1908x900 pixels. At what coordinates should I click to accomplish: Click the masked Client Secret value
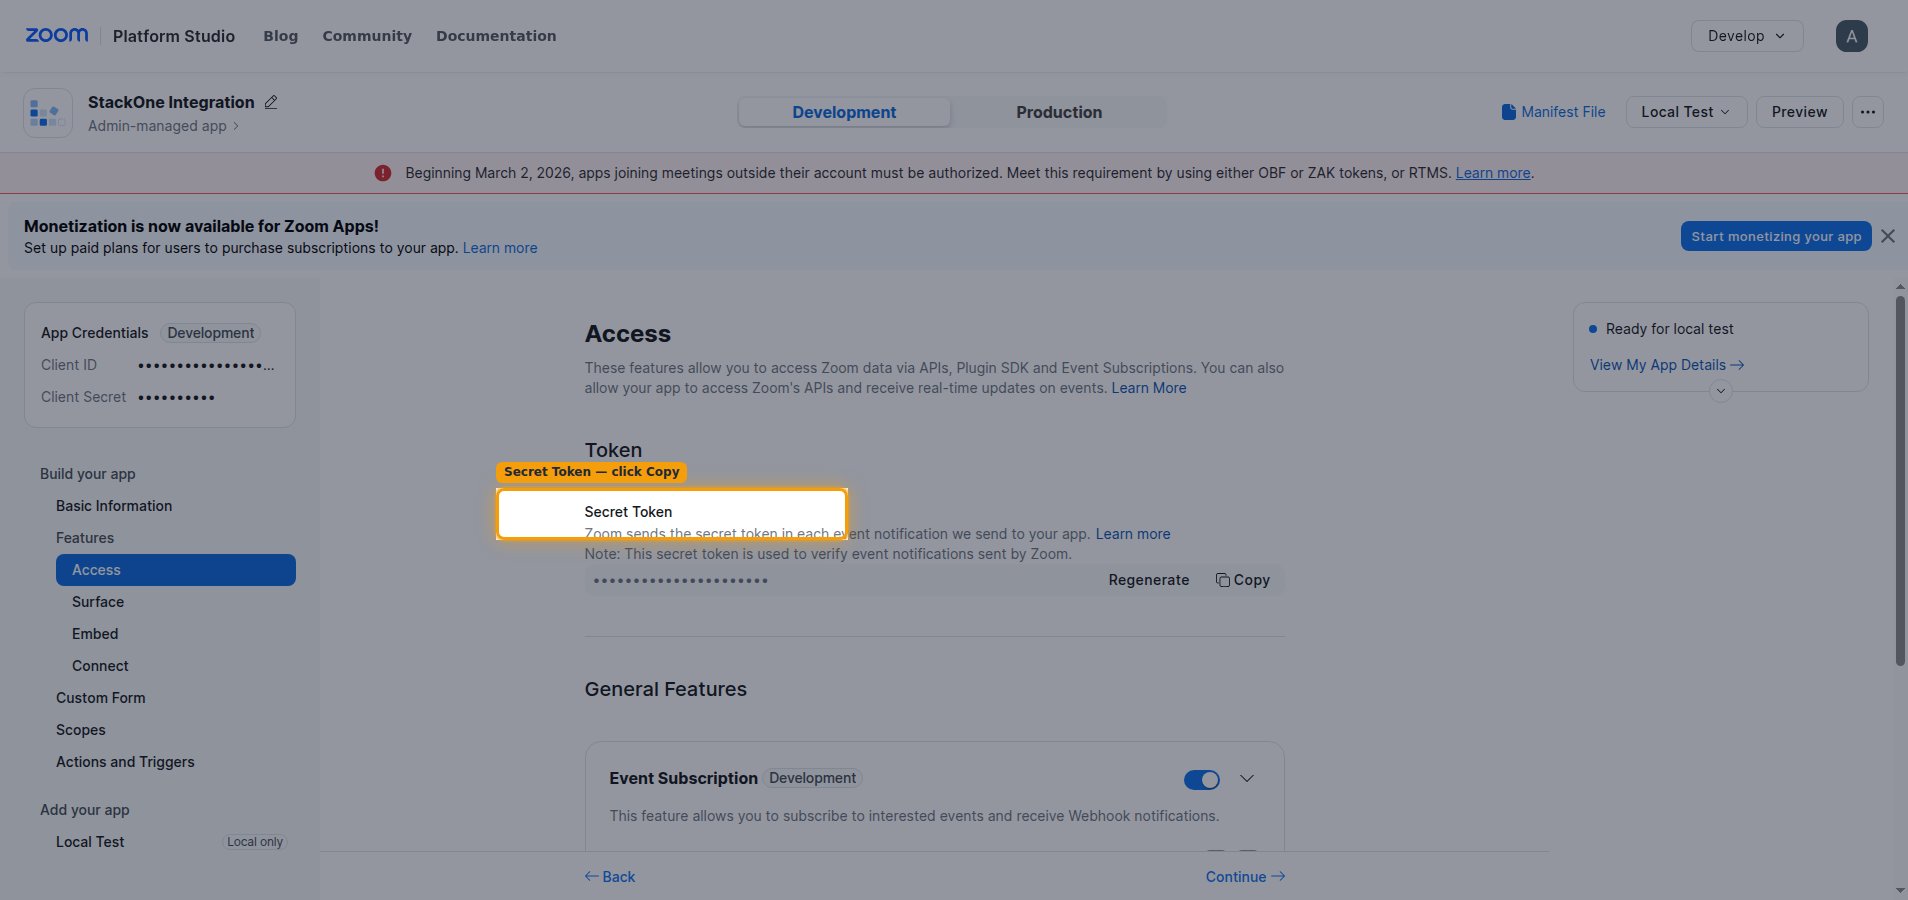click(176, 397)
